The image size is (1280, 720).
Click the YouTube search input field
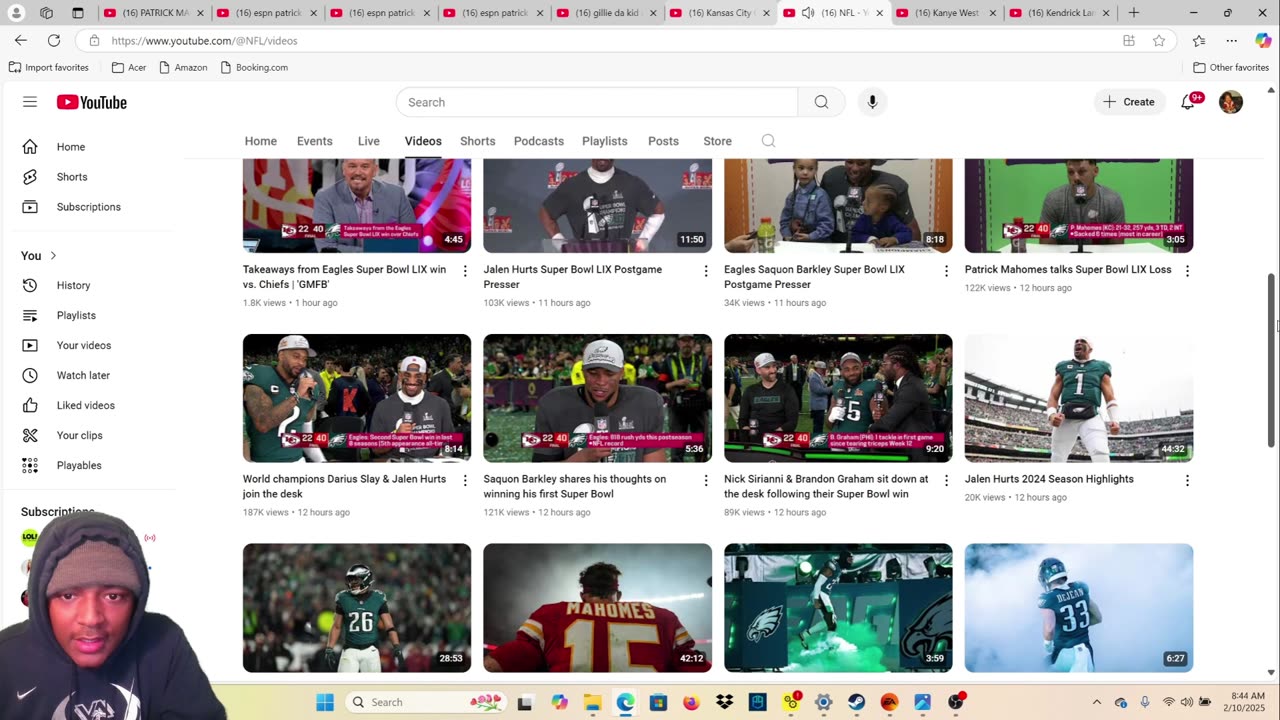(597, 102)
